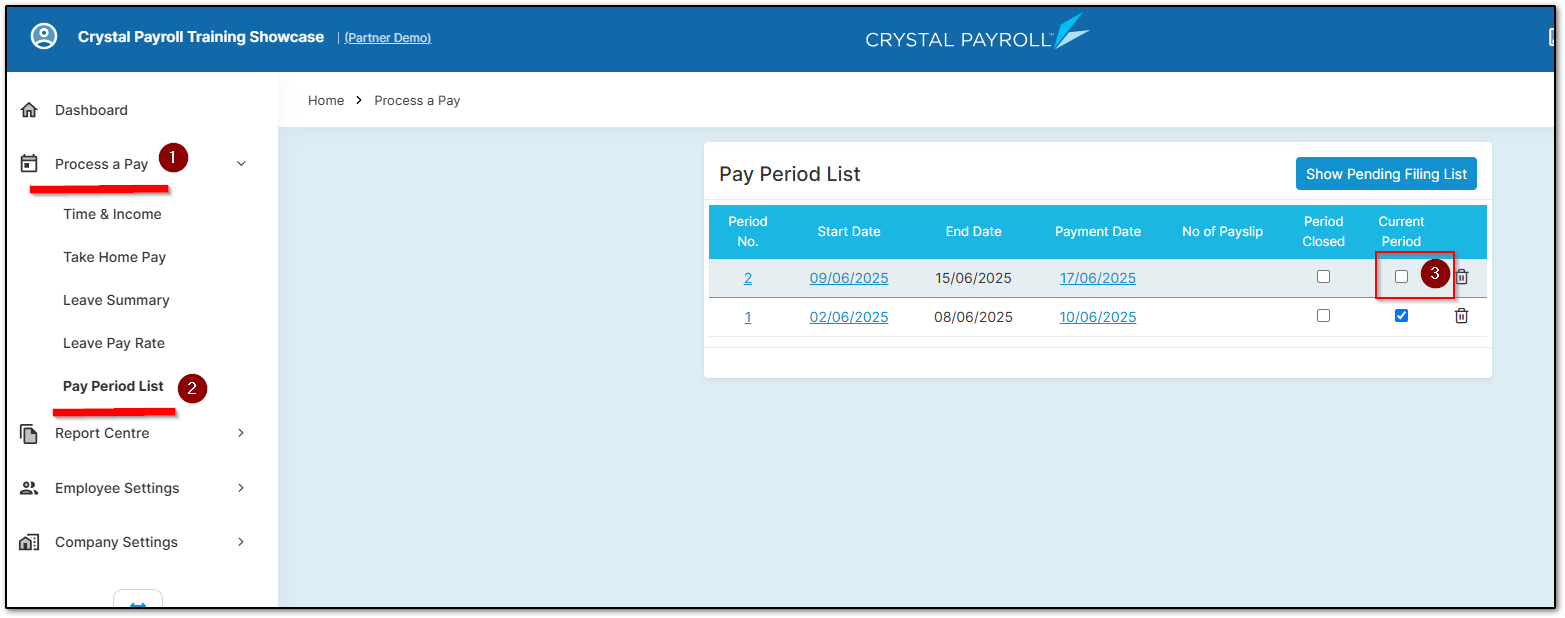The height and width of the screenshot is (618, 1565).
Task: Open period number 2 link
Action: pyautogui.click(x=748, y=278)
